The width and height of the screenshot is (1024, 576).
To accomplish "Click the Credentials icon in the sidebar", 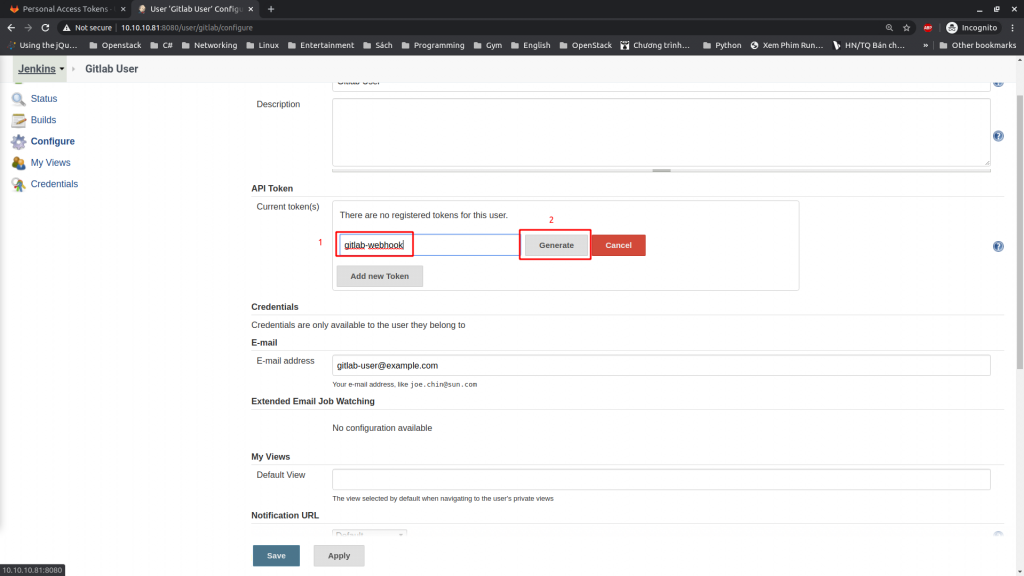I will click(18, 184).
